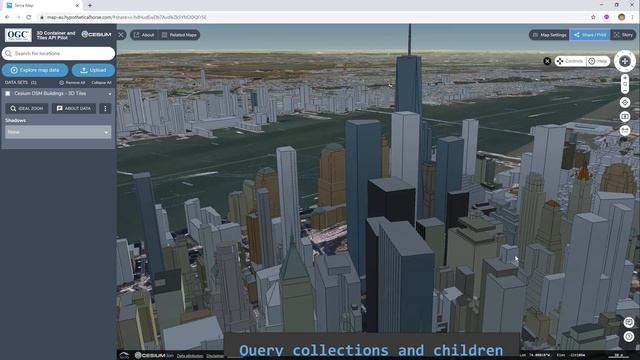Go back in the browser

pos(7,17)
